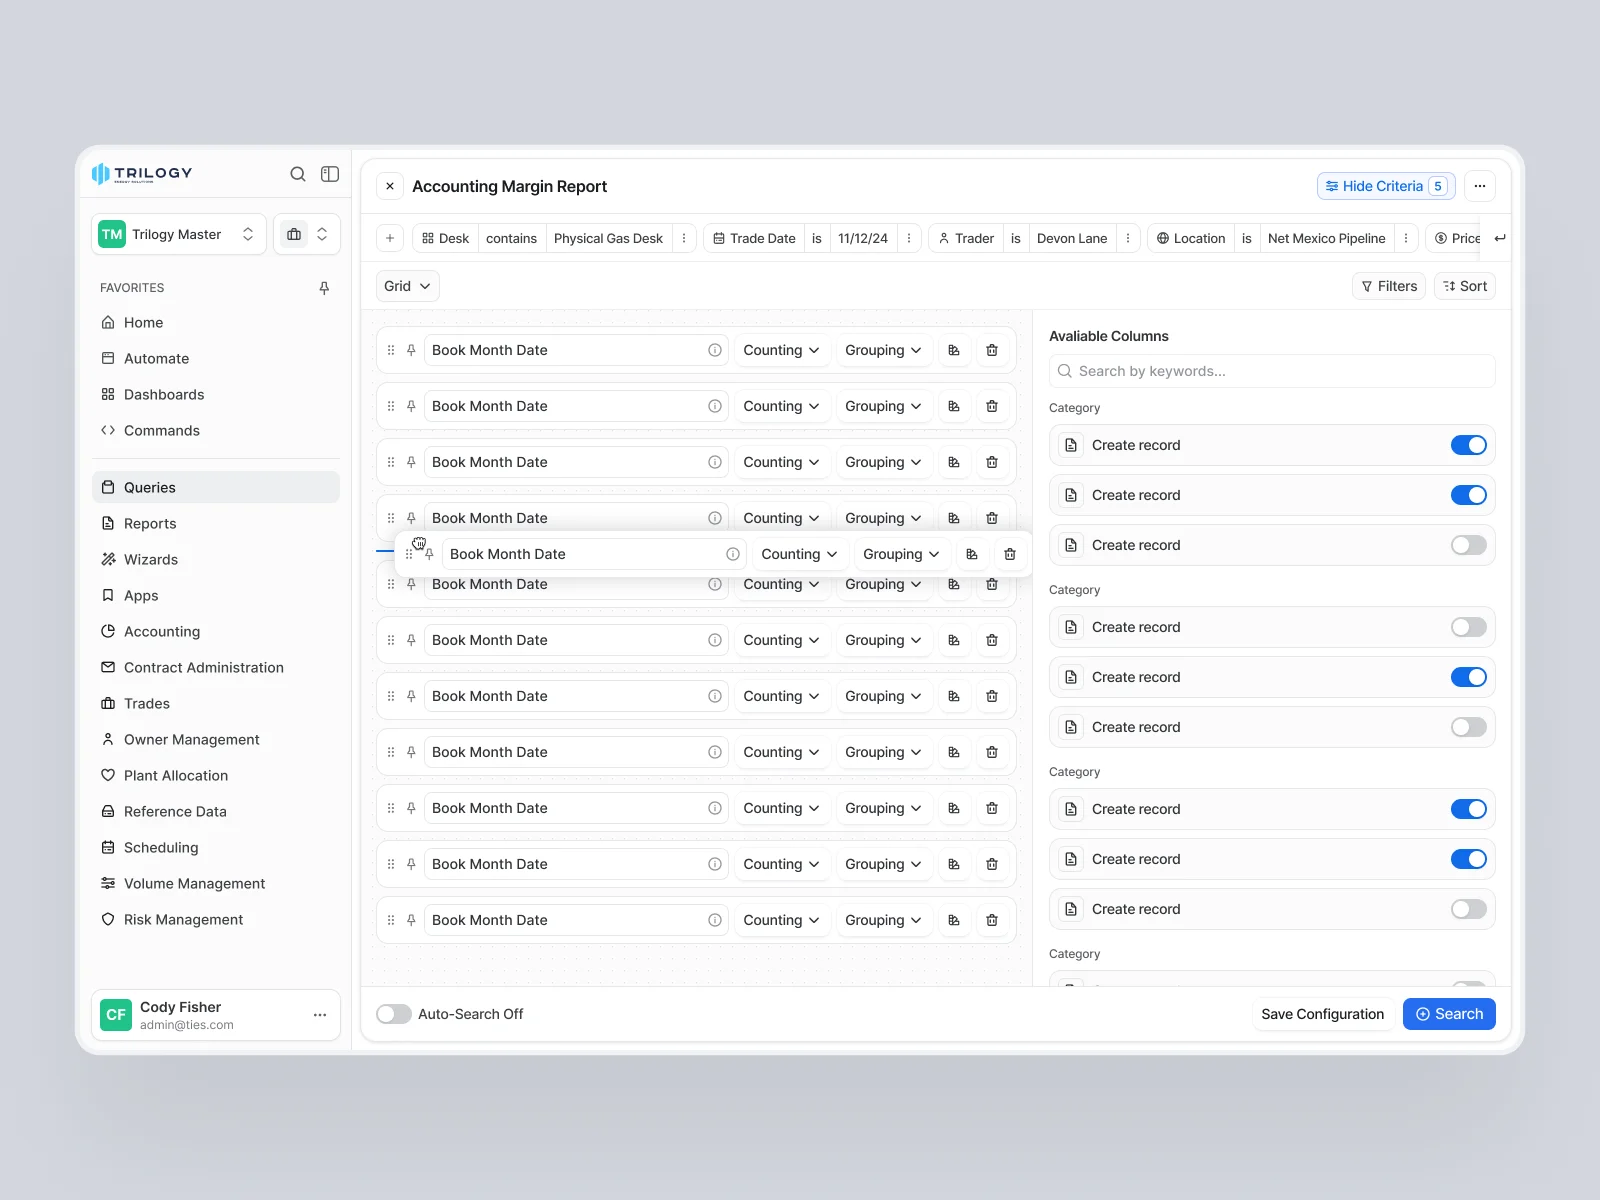
Task: Open the Grid view dropdown
Action: click(408, 286)
